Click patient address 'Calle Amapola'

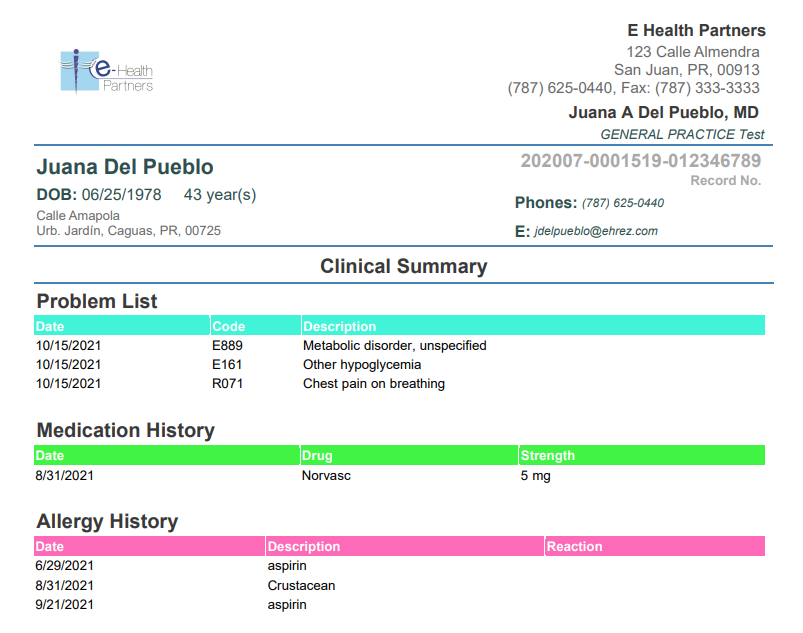pos(78,216)
